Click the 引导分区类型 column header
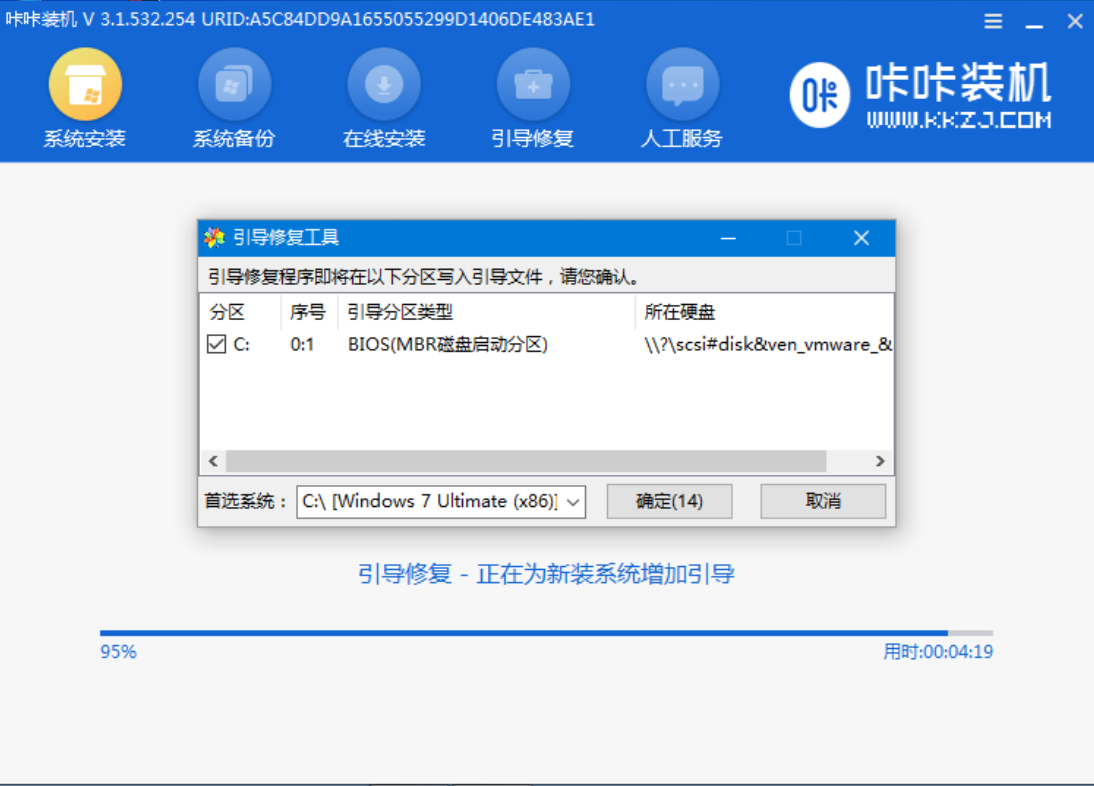 click(486, 312)
